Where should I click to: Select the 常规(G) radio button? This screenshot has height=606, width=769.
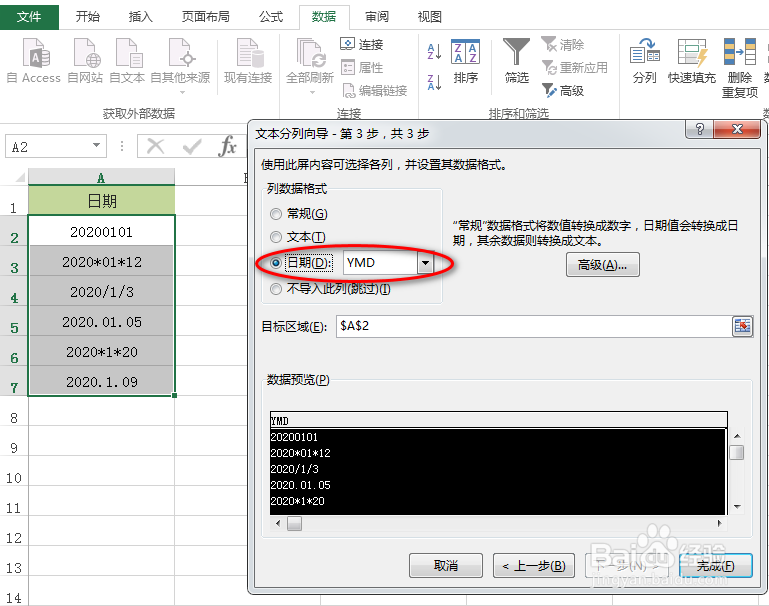[x=276, y=214]
